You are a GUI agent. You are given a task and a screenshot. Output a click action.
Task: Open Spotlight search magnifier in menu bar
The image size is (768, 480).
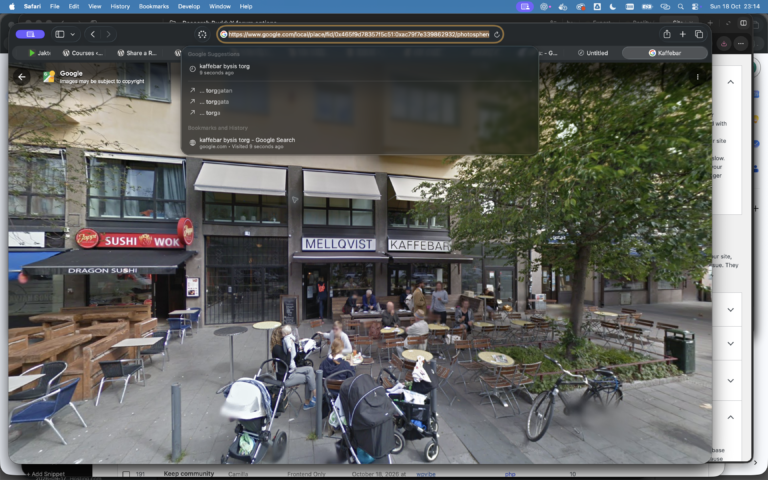tap(680, 6)
